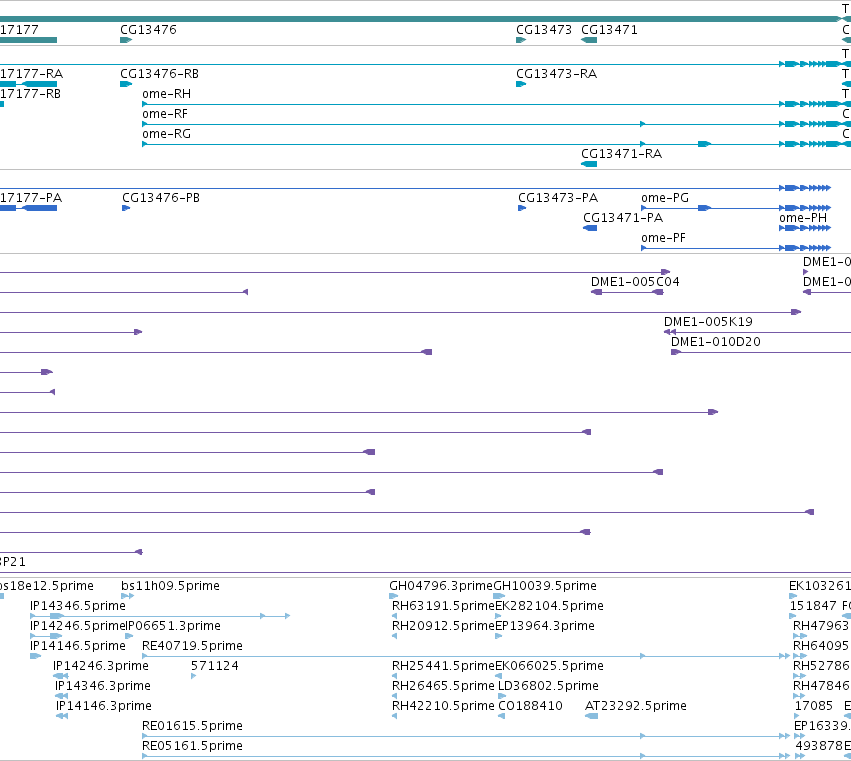
Task: Select the CG13471-PA protein label
Action: (623, 218)
